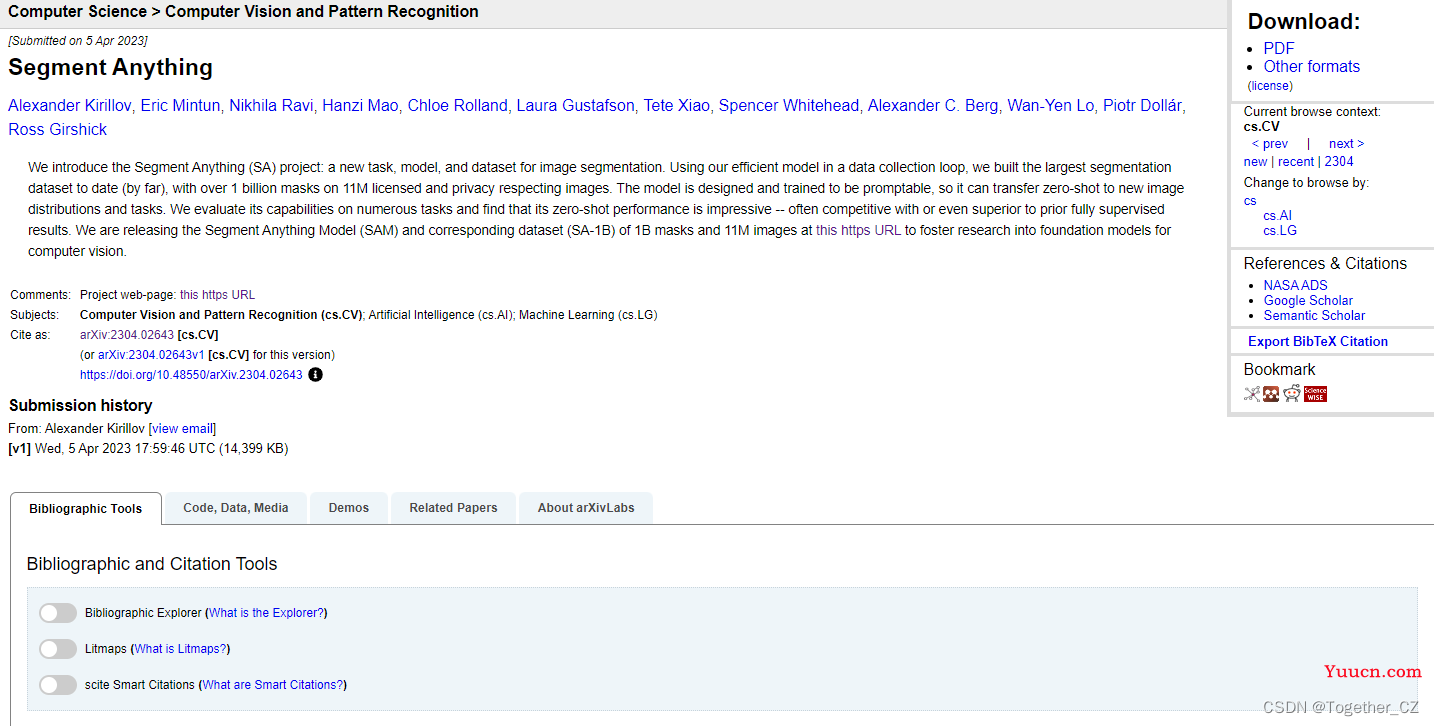Browse by the cs category
This screenshot has height=726, width=1434.
1250,201
